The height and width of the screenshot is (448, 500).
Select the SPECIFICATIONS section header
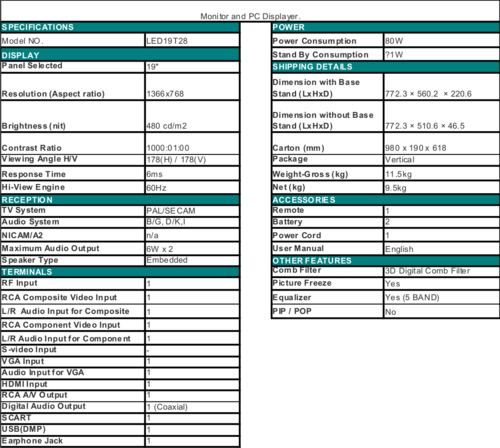tap(120, 27)
